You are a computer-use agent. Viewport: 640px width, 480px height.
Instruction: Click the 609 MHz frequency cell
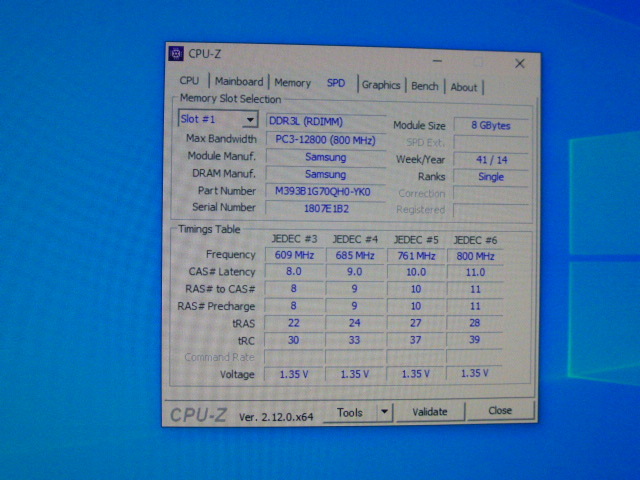coord(294,255)
